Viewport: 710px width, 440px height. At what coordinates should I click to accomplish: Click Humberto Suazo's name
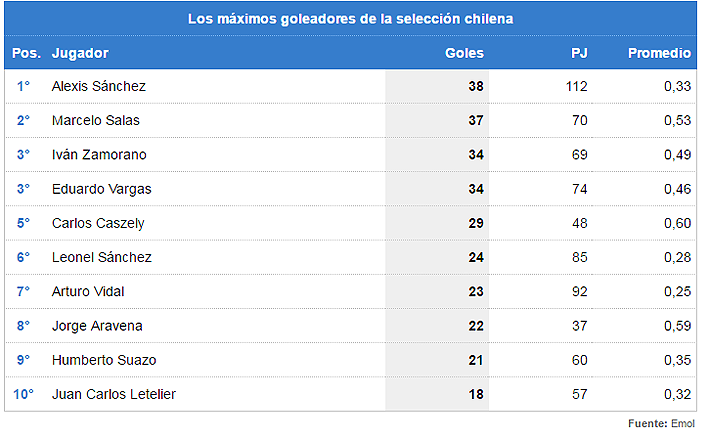pyautogui.click(x=104, y=360)
